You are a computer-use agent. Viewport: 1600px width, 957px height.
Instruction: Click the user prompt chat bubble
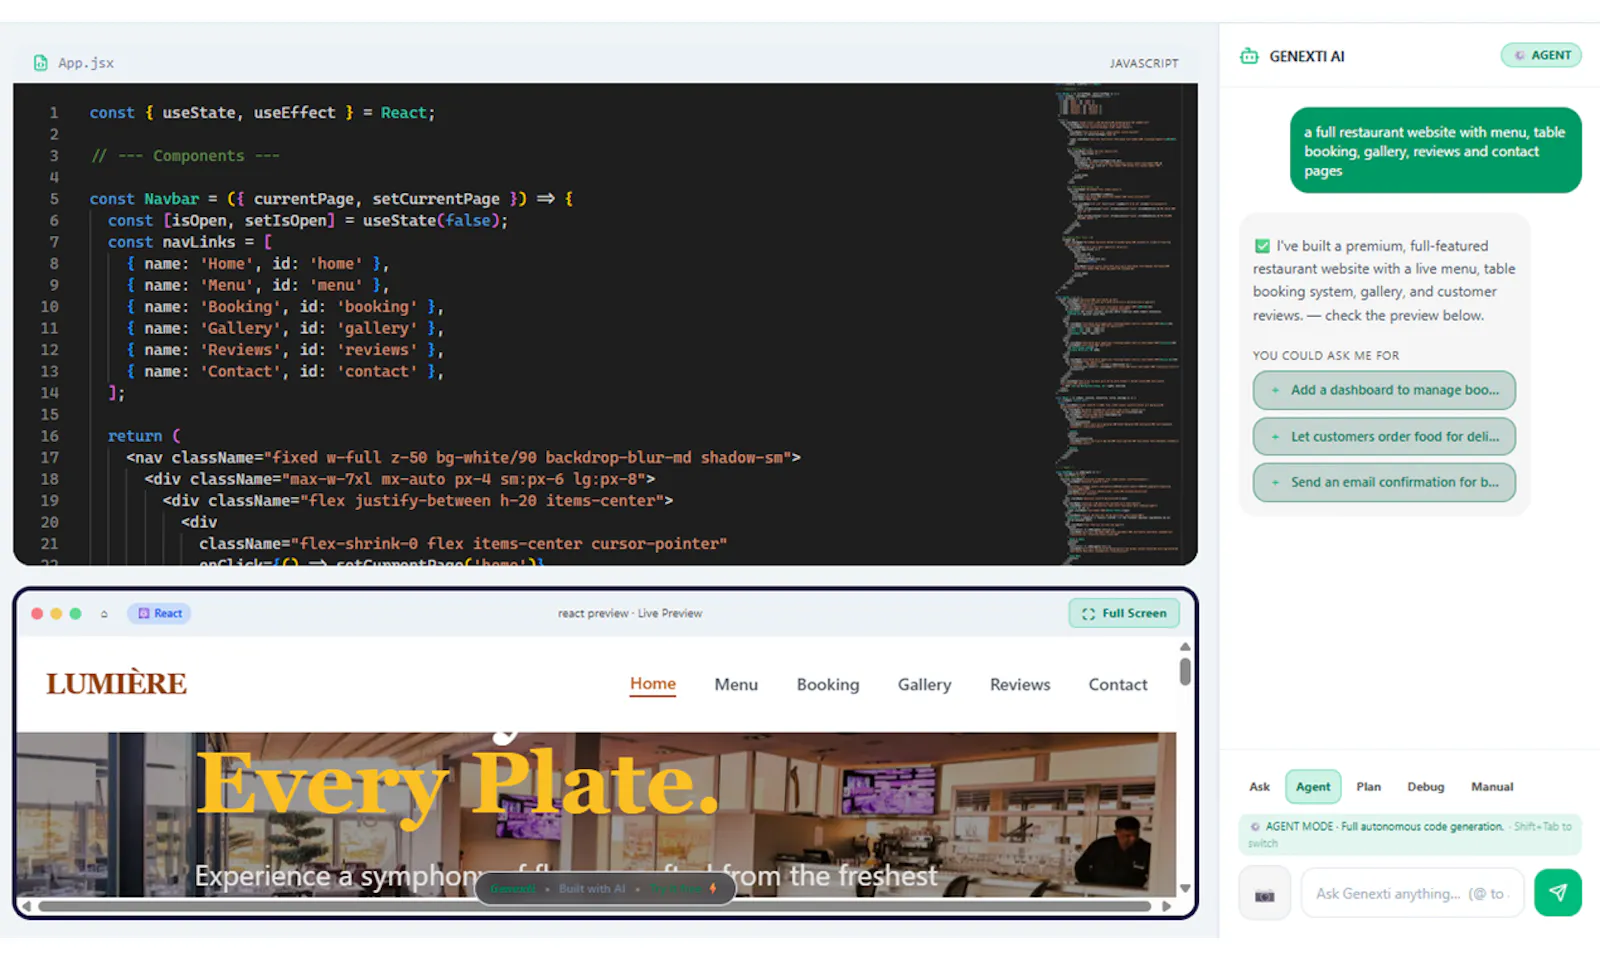point(1435,150)
